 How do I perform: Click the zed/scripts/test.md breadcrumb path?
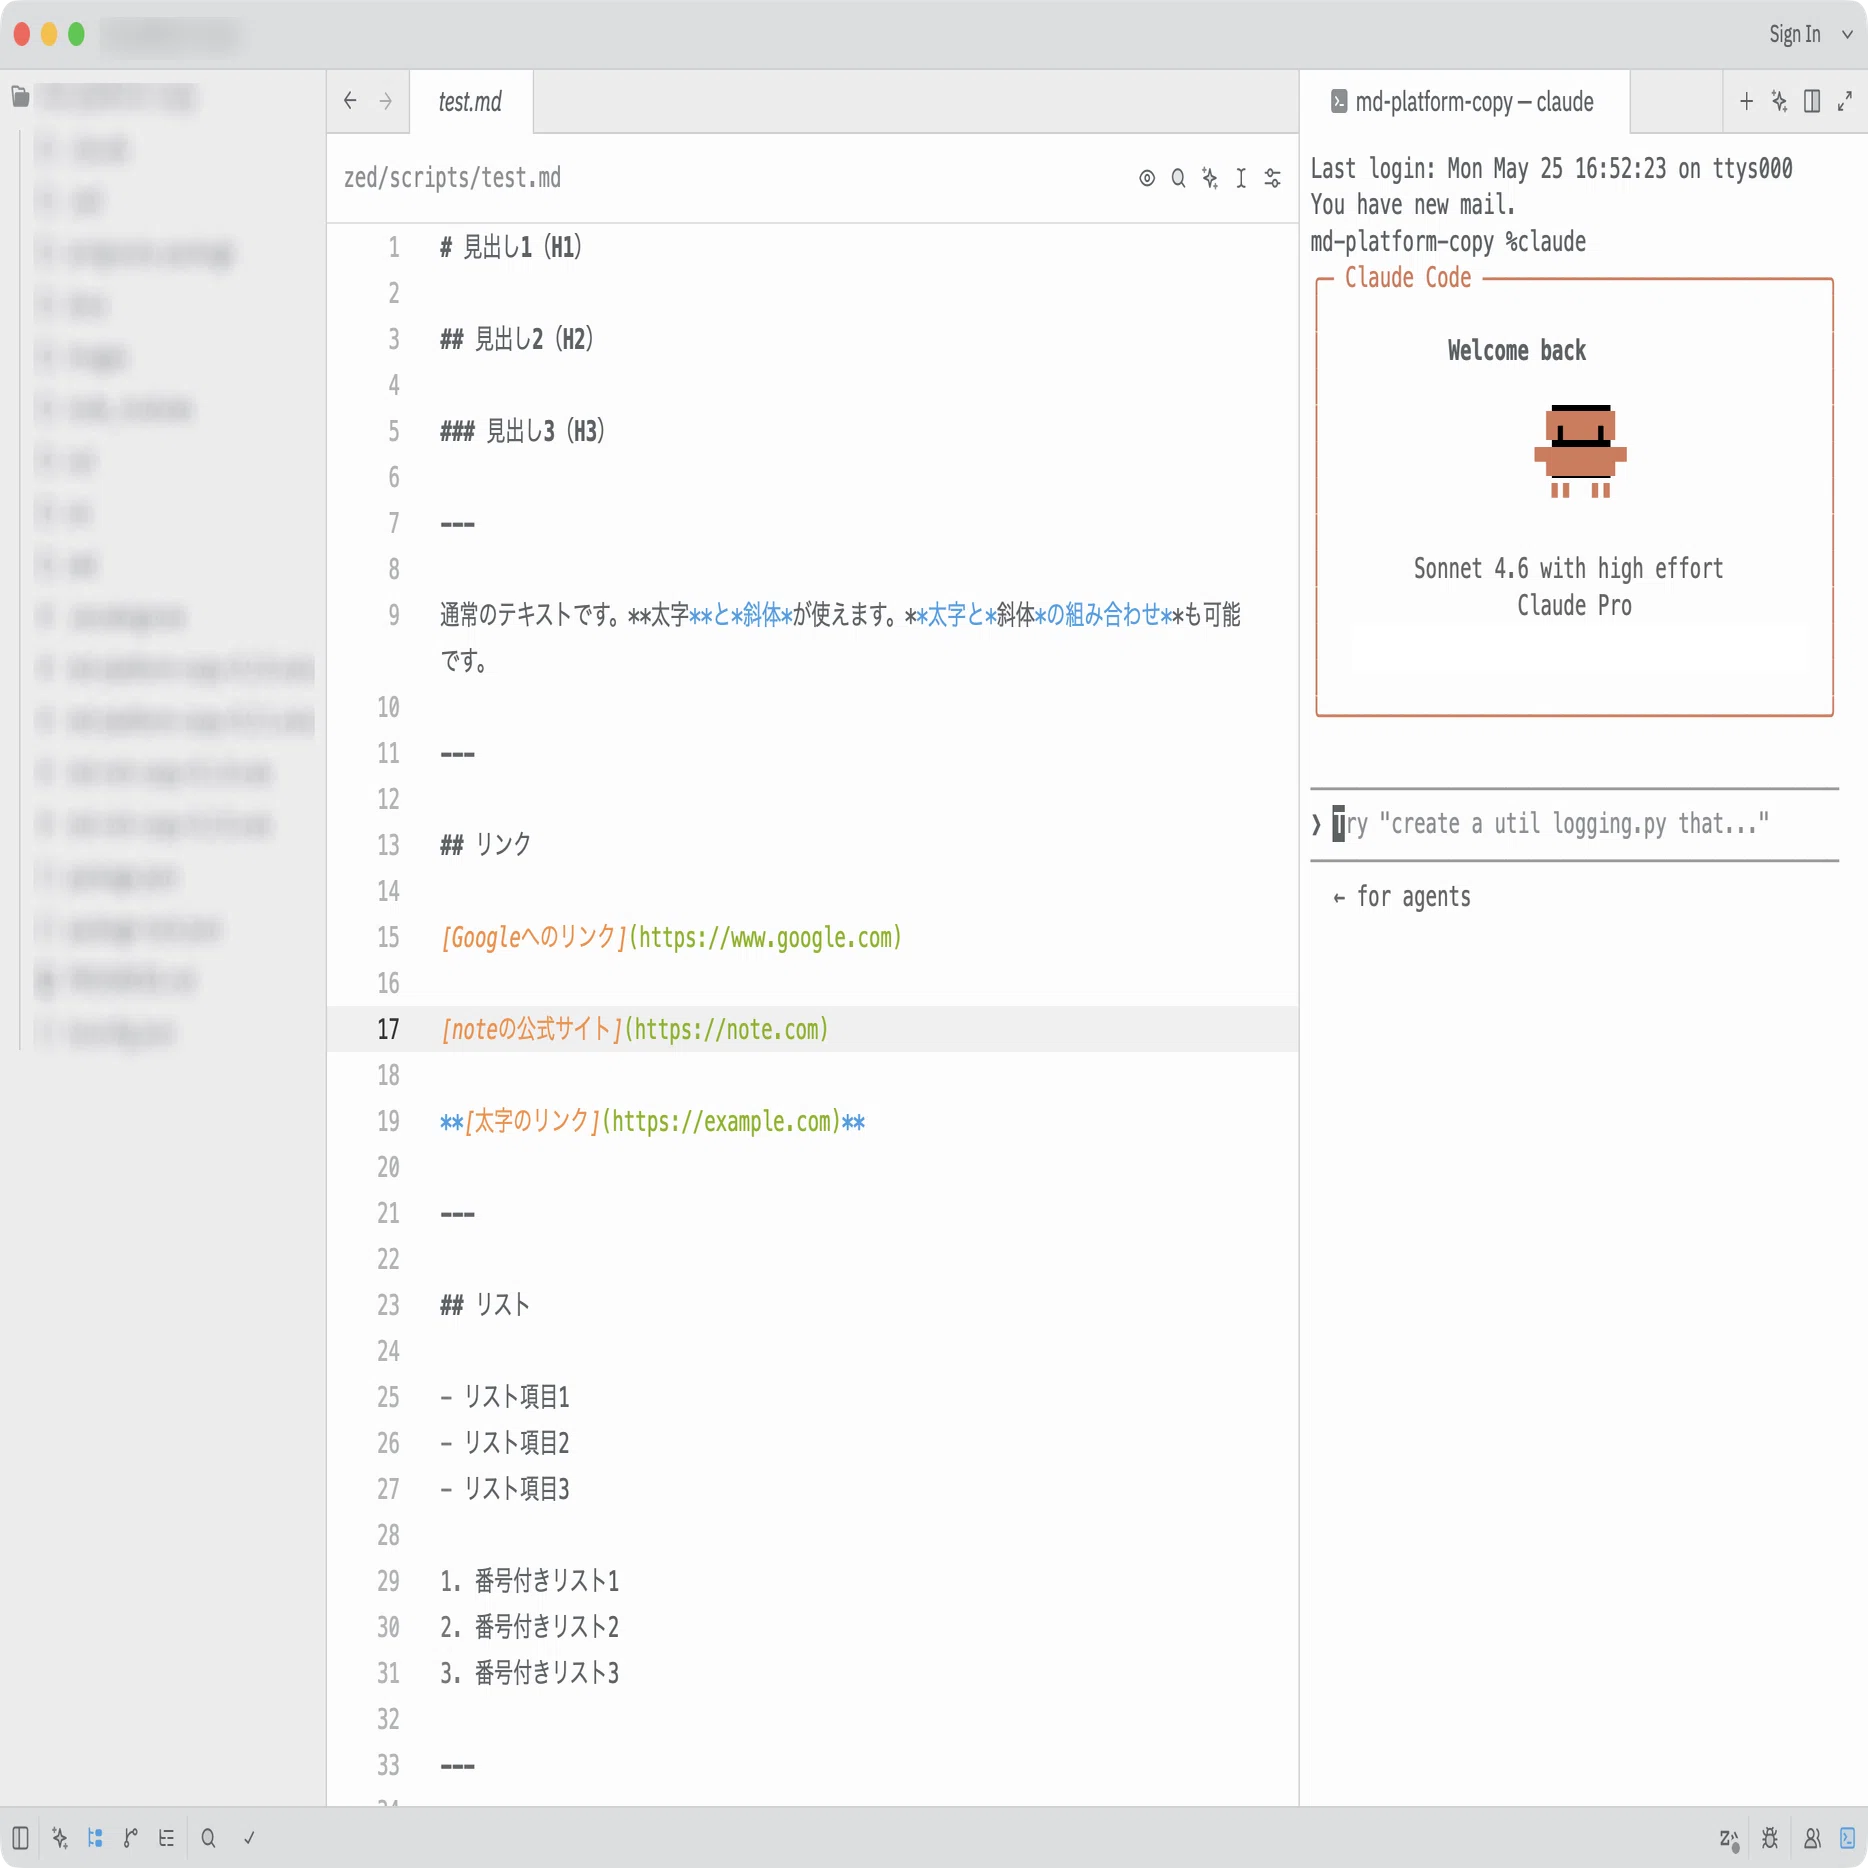point(452,178)
